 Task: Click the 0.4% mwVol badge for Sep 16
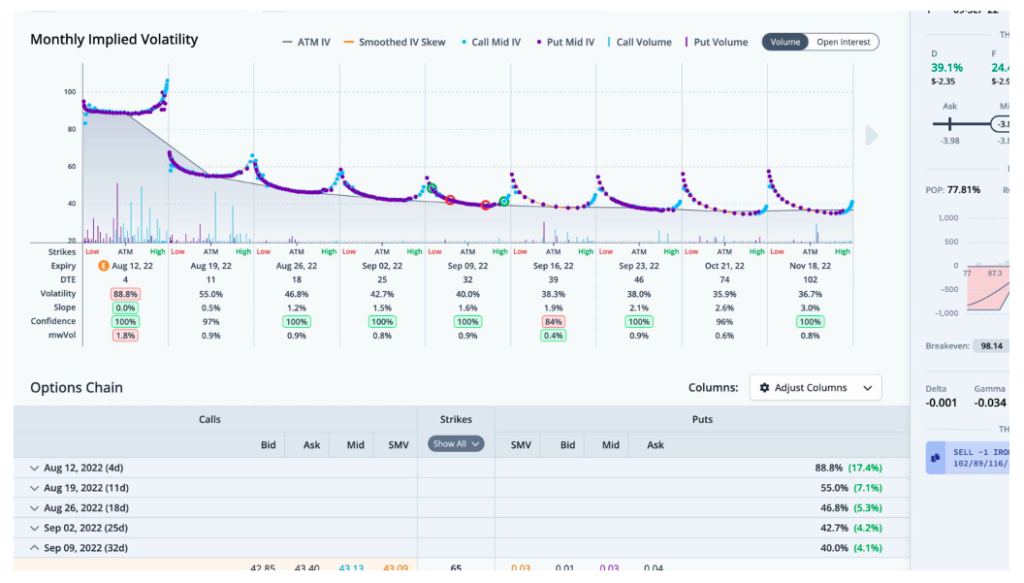coord(553,336)
